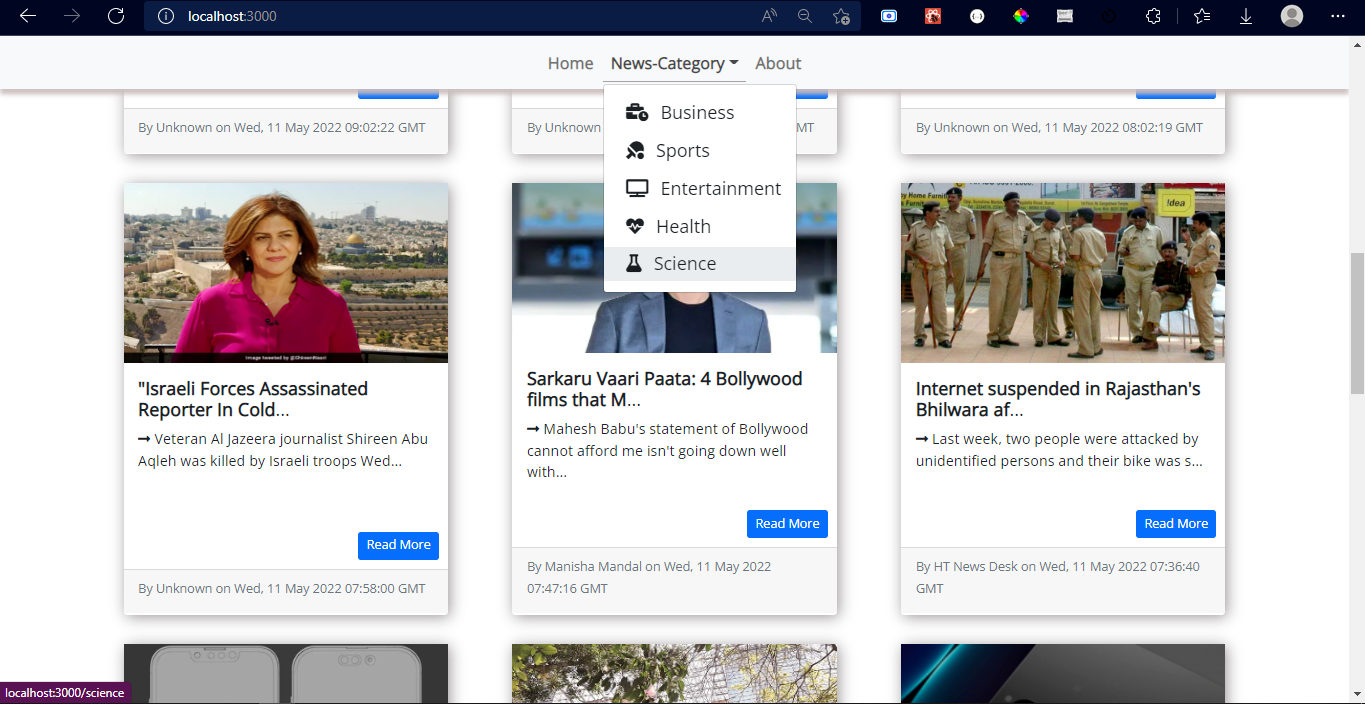Screen dimensions: 1365x704
Task: Click headline "Sarkaru Vaari Paata: 4 Bollywood films"
Action: point(665,389)
